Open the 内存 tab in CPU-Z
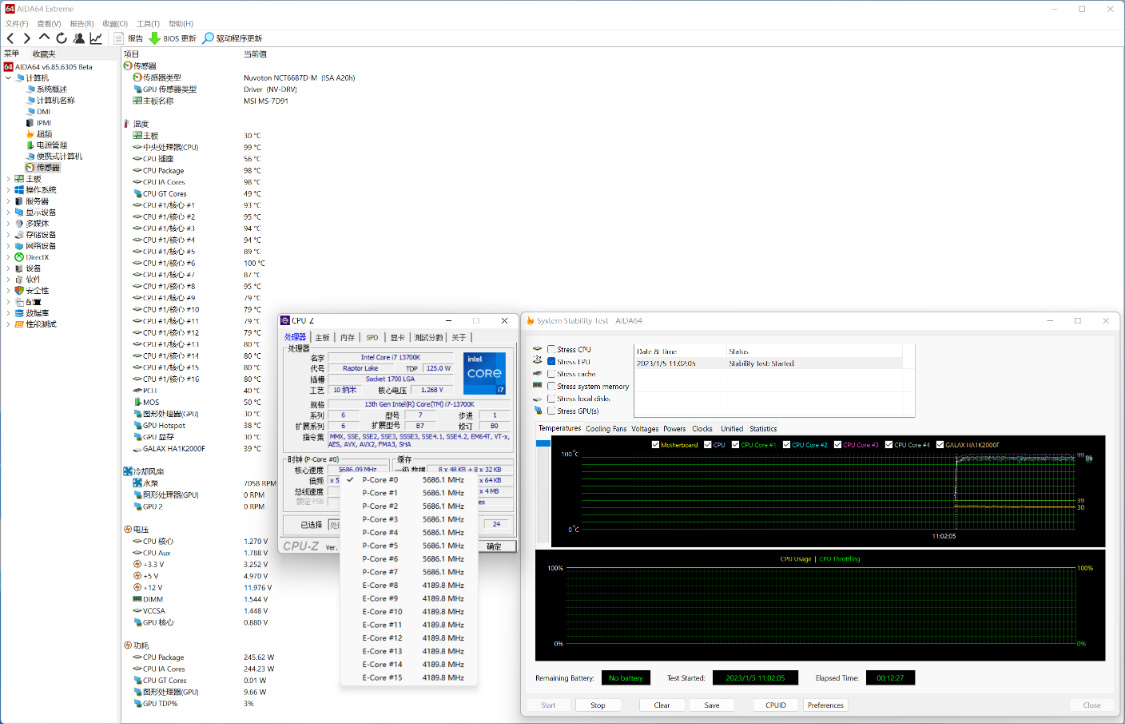 click(347, 338)
